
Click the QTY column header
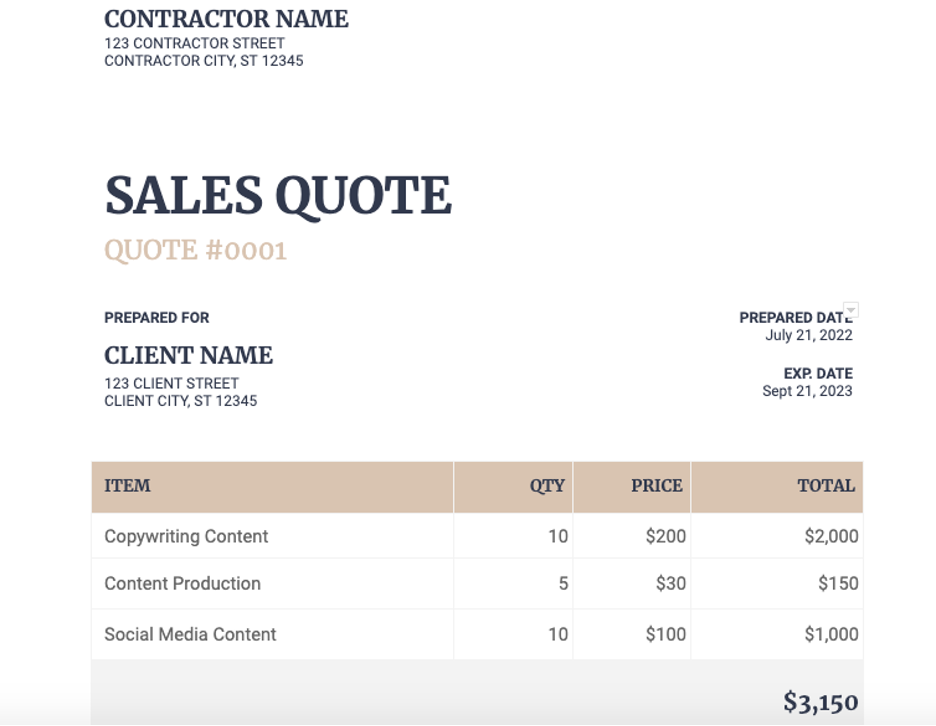tap(547, 486)
